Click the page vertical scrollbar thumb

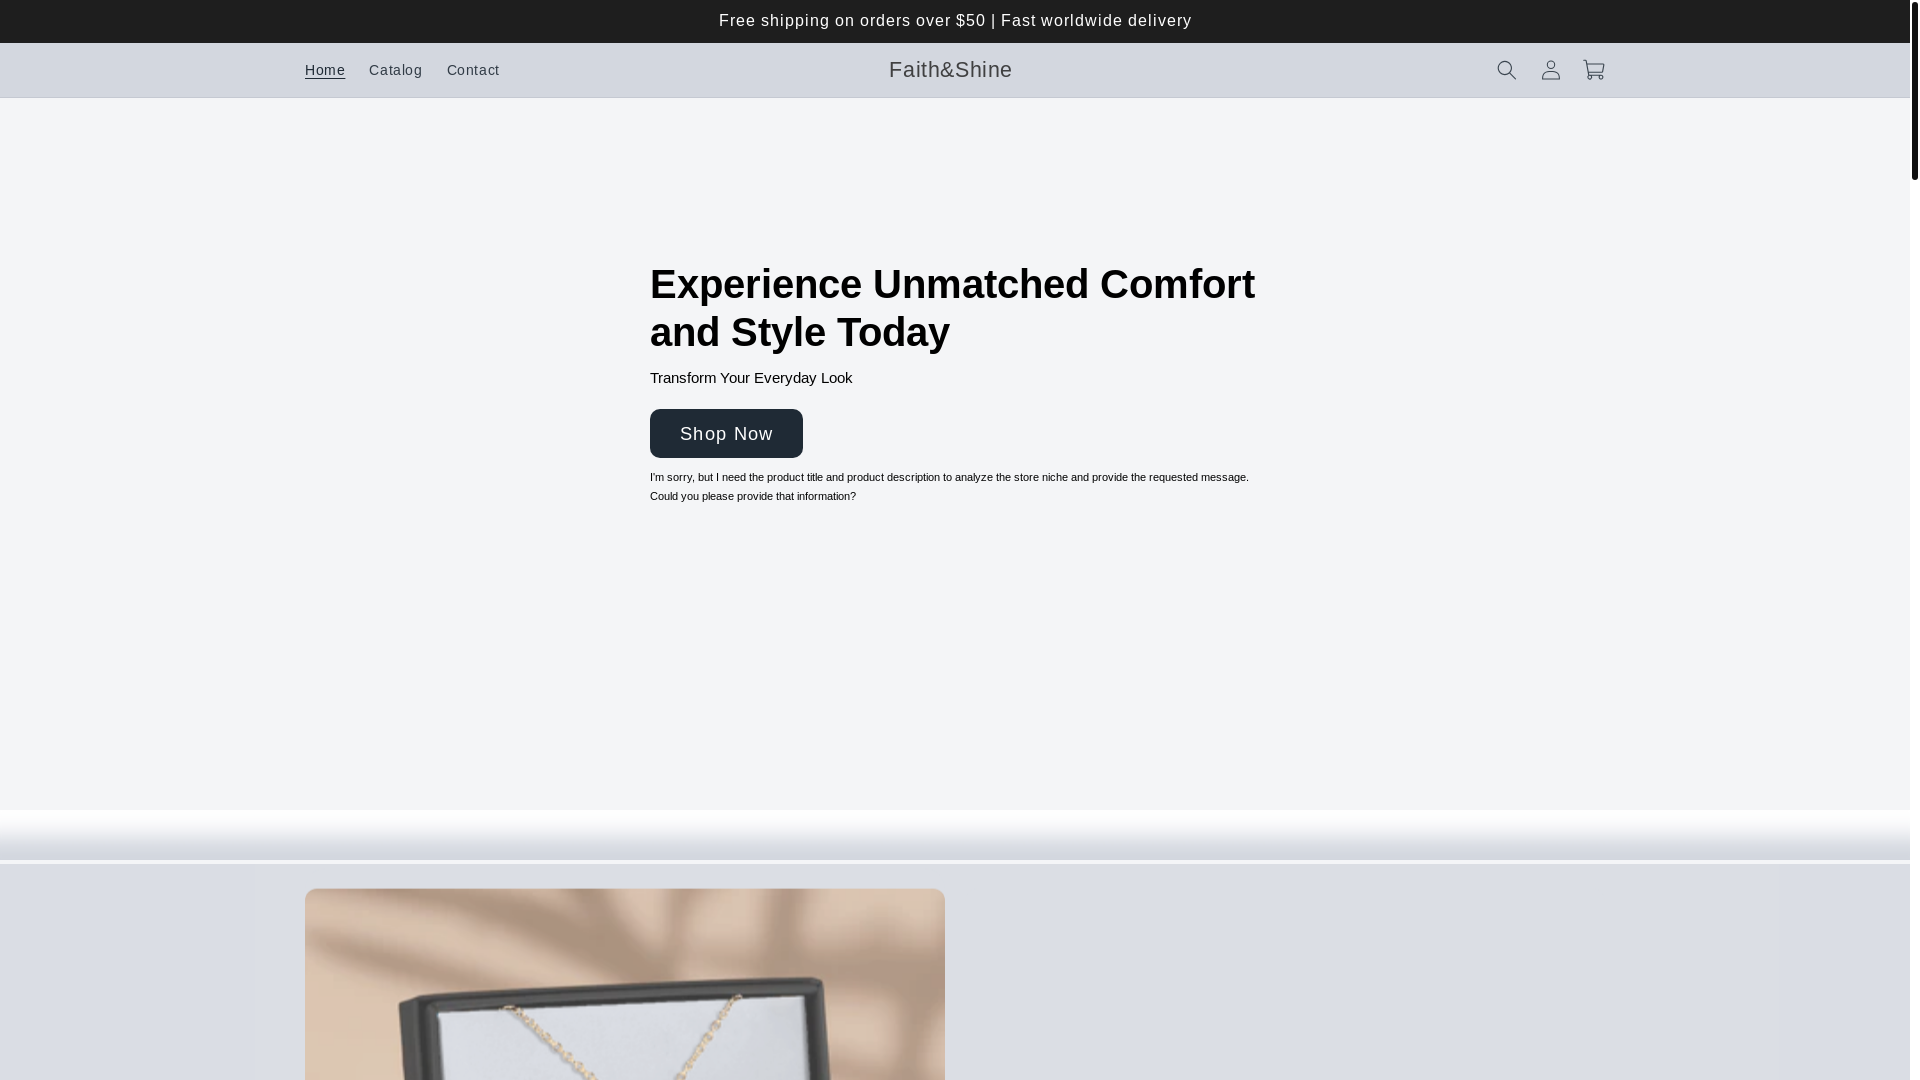(1914, 90)
